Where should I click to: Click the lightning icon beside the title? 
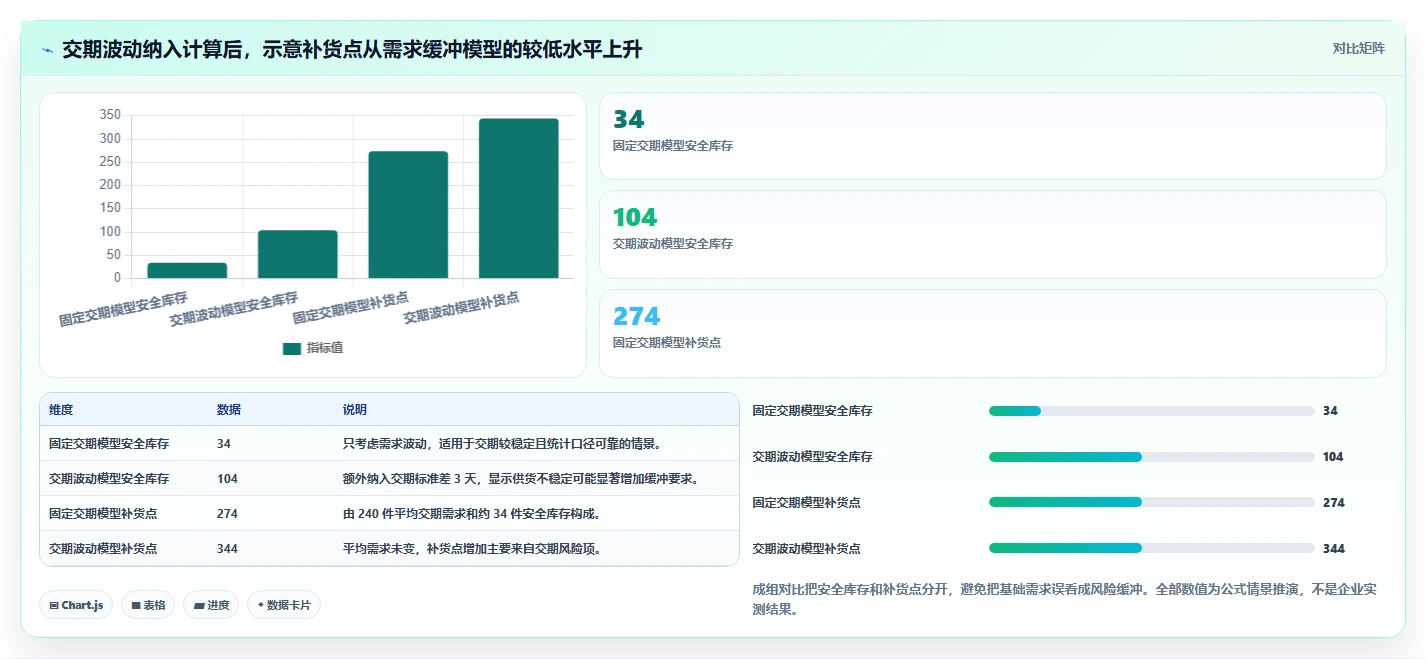(x=48, y=49)
